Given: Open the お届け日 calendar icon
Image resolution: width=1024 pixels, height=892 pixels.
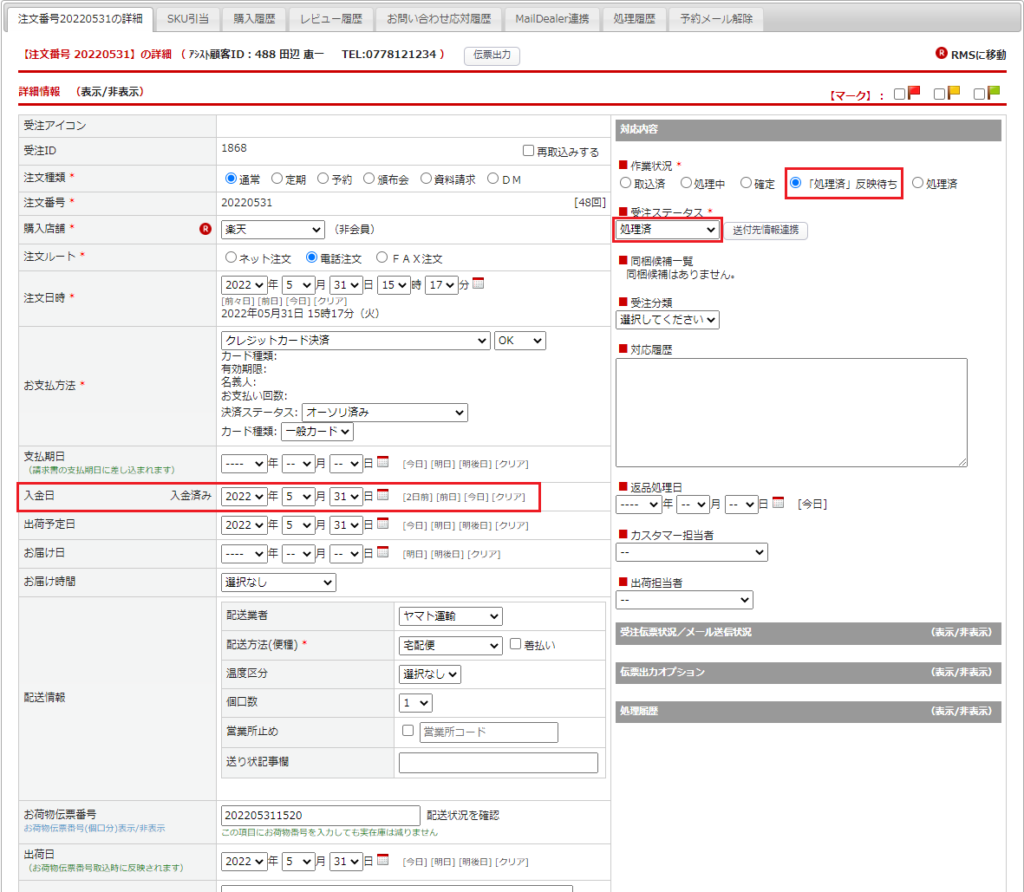Looking at the screenshot, I should (383, 553).
